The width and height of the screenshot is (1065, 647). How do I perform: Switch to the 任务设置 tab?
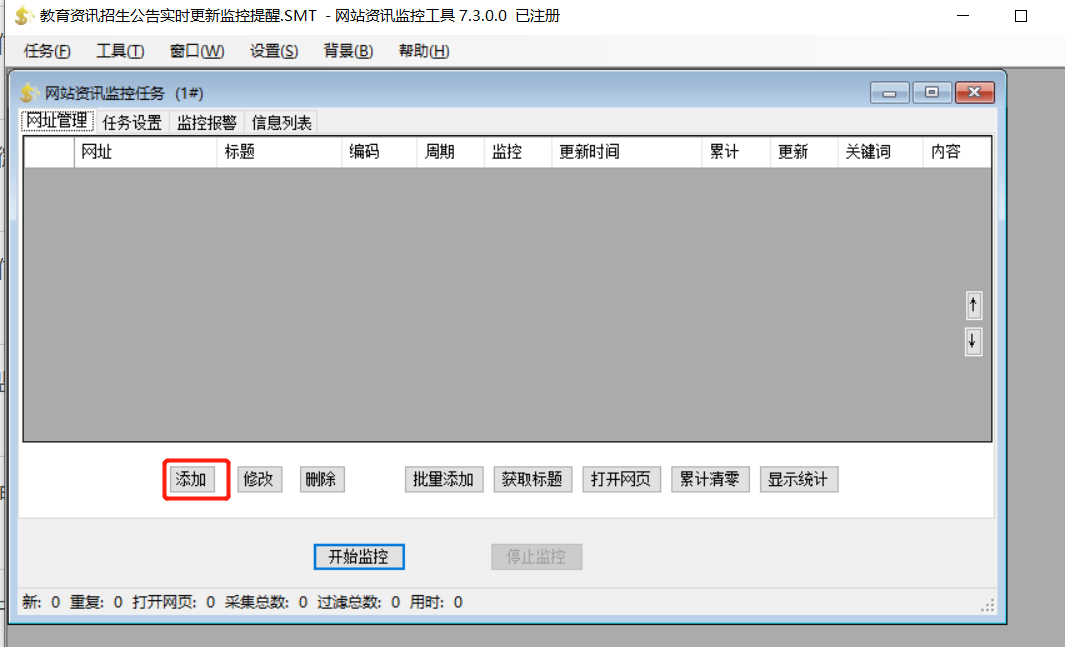click(x=132, y=123)
